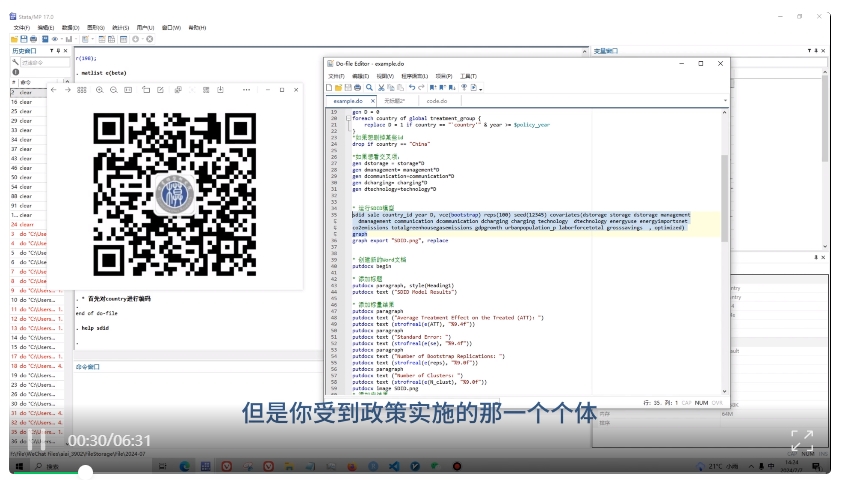
Task: Go to previous image in the photo viewer
Action: click(53, 90)
